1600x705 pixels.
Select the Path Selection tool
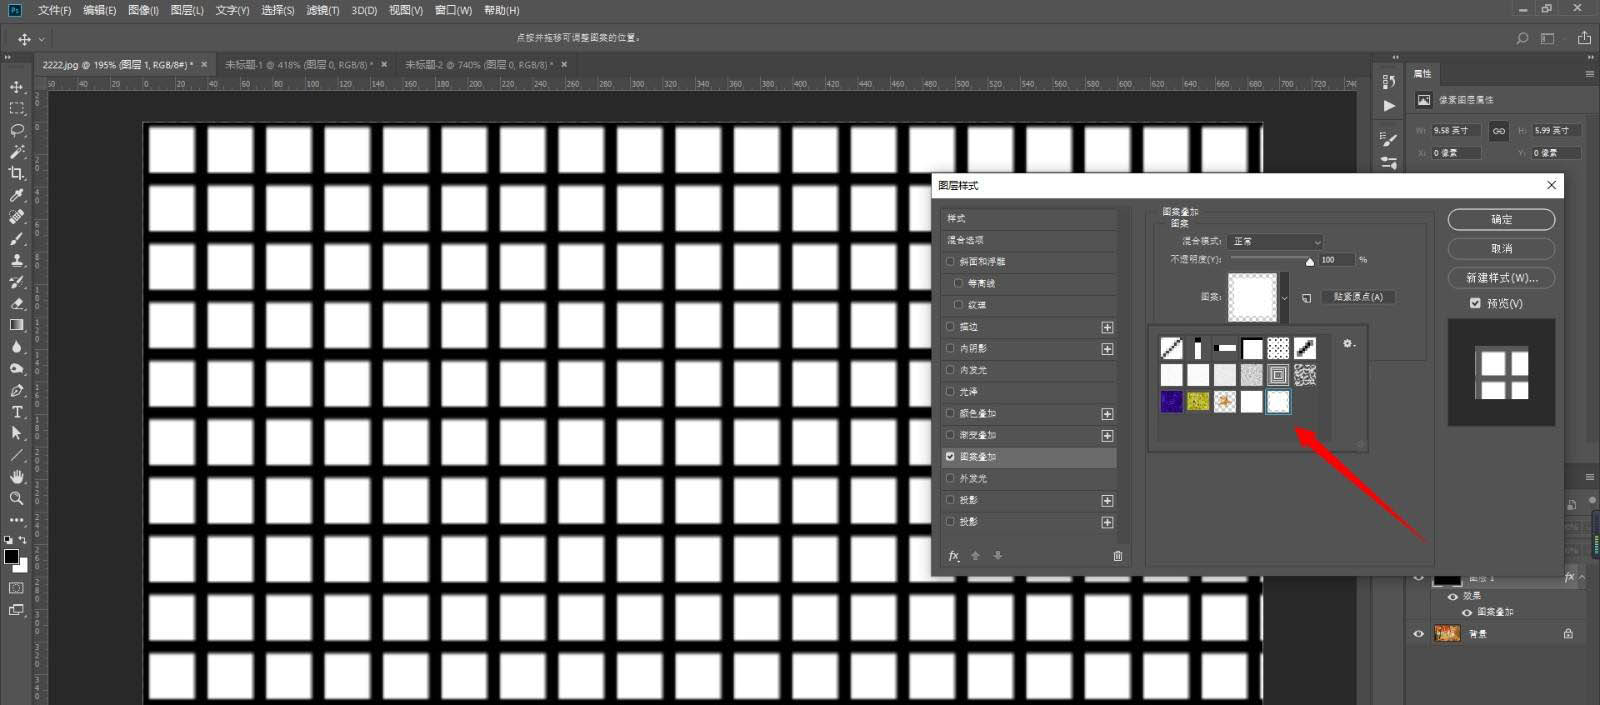16,433
